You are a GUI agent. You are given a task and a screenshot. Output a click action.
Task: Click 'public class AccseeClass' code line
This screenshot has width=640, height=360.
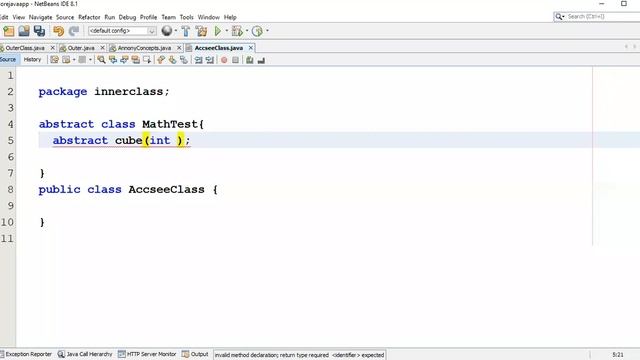128,189
